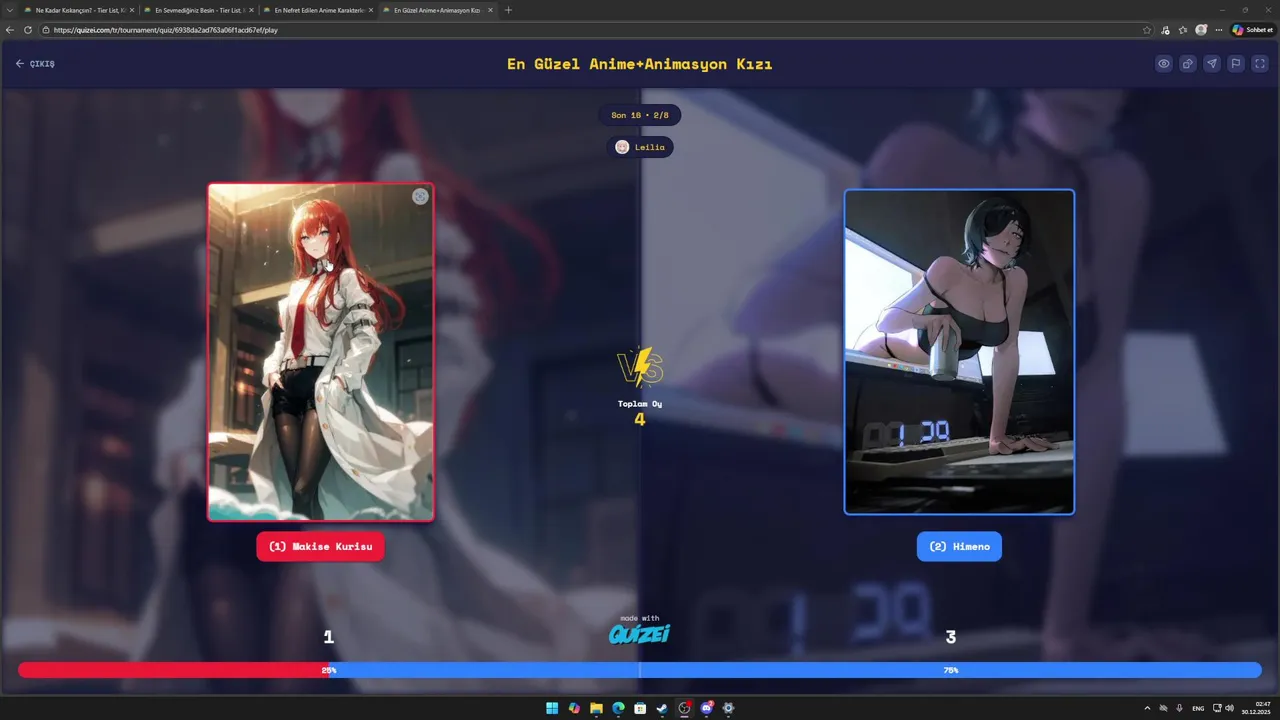Click the red 25% vote bar segment
The height and width of the screenshot is (720, 1280).
tap(173, 670)
